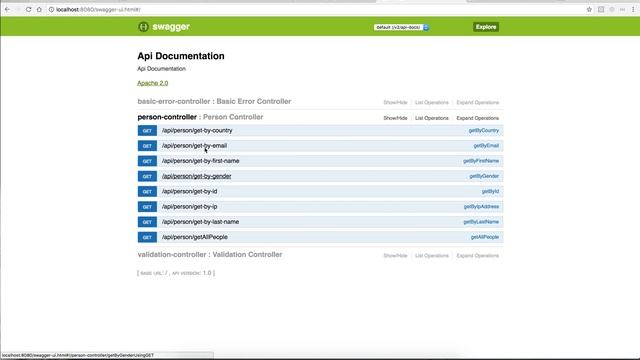640x360 pixels.
Task: Collapse person-controller section heading
Action: click(200, 117)
